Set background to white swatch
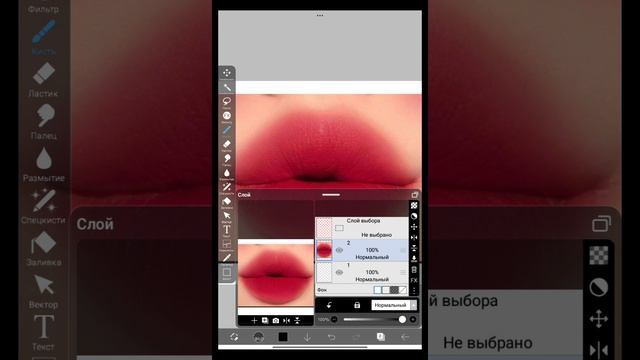This screenshot has width=640, height=360. tap(378, 290)
